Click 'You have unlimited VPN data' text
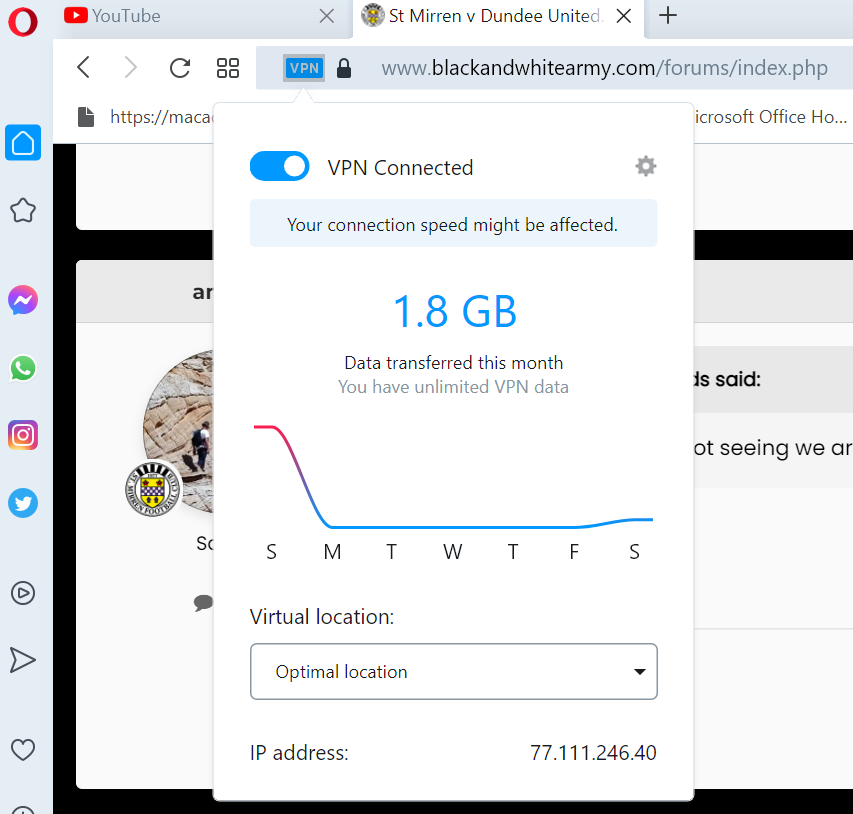 point(453,387)
